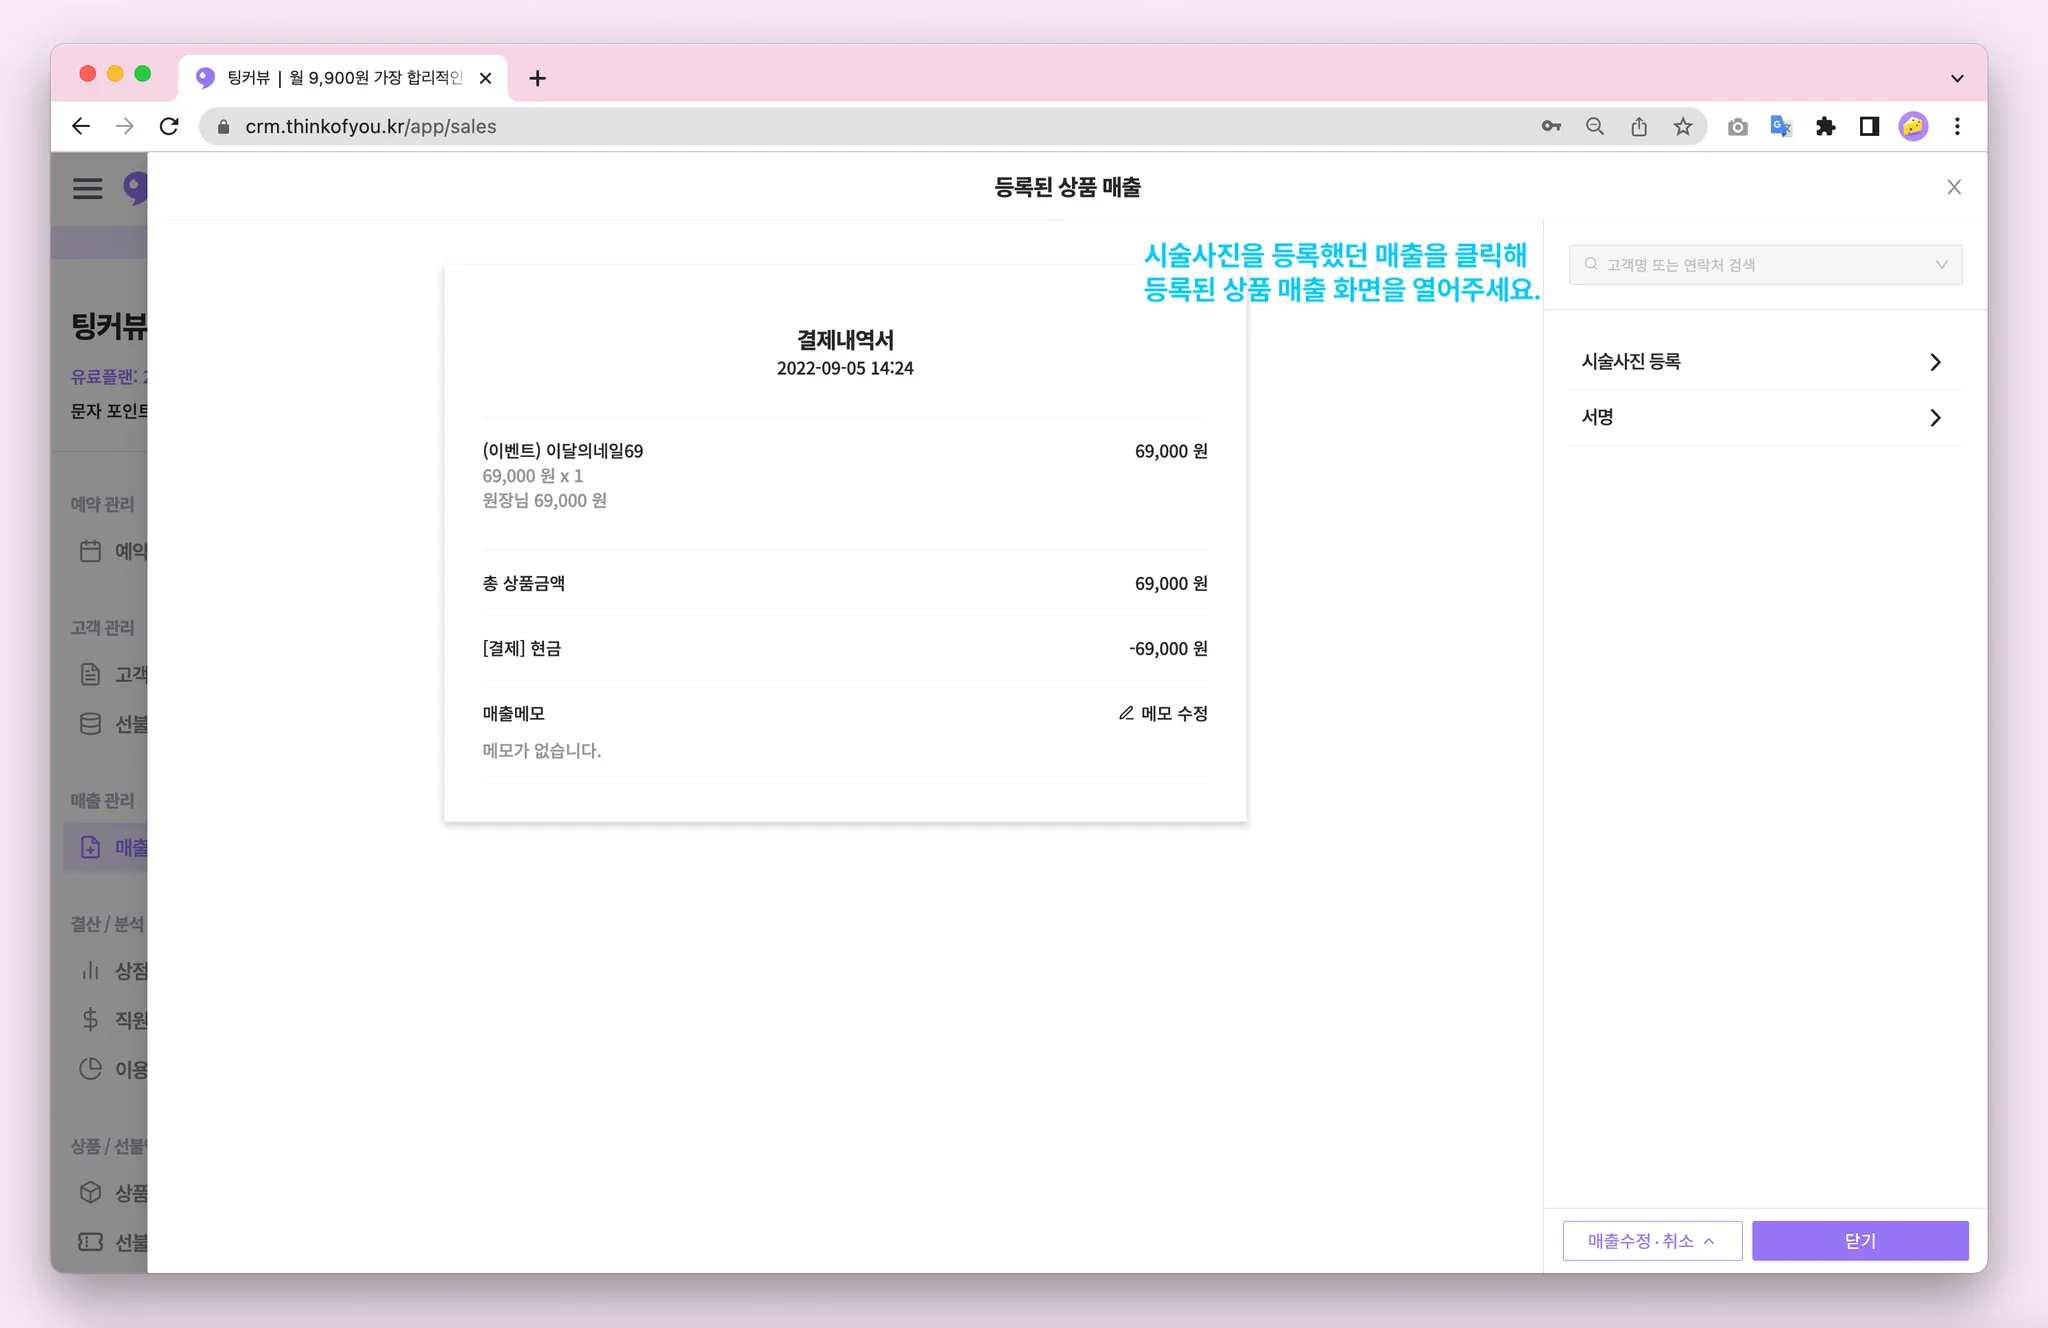This screenshot has width=2048, height=1328.
Task: Click the password key icon
Action: [1551, 126]
